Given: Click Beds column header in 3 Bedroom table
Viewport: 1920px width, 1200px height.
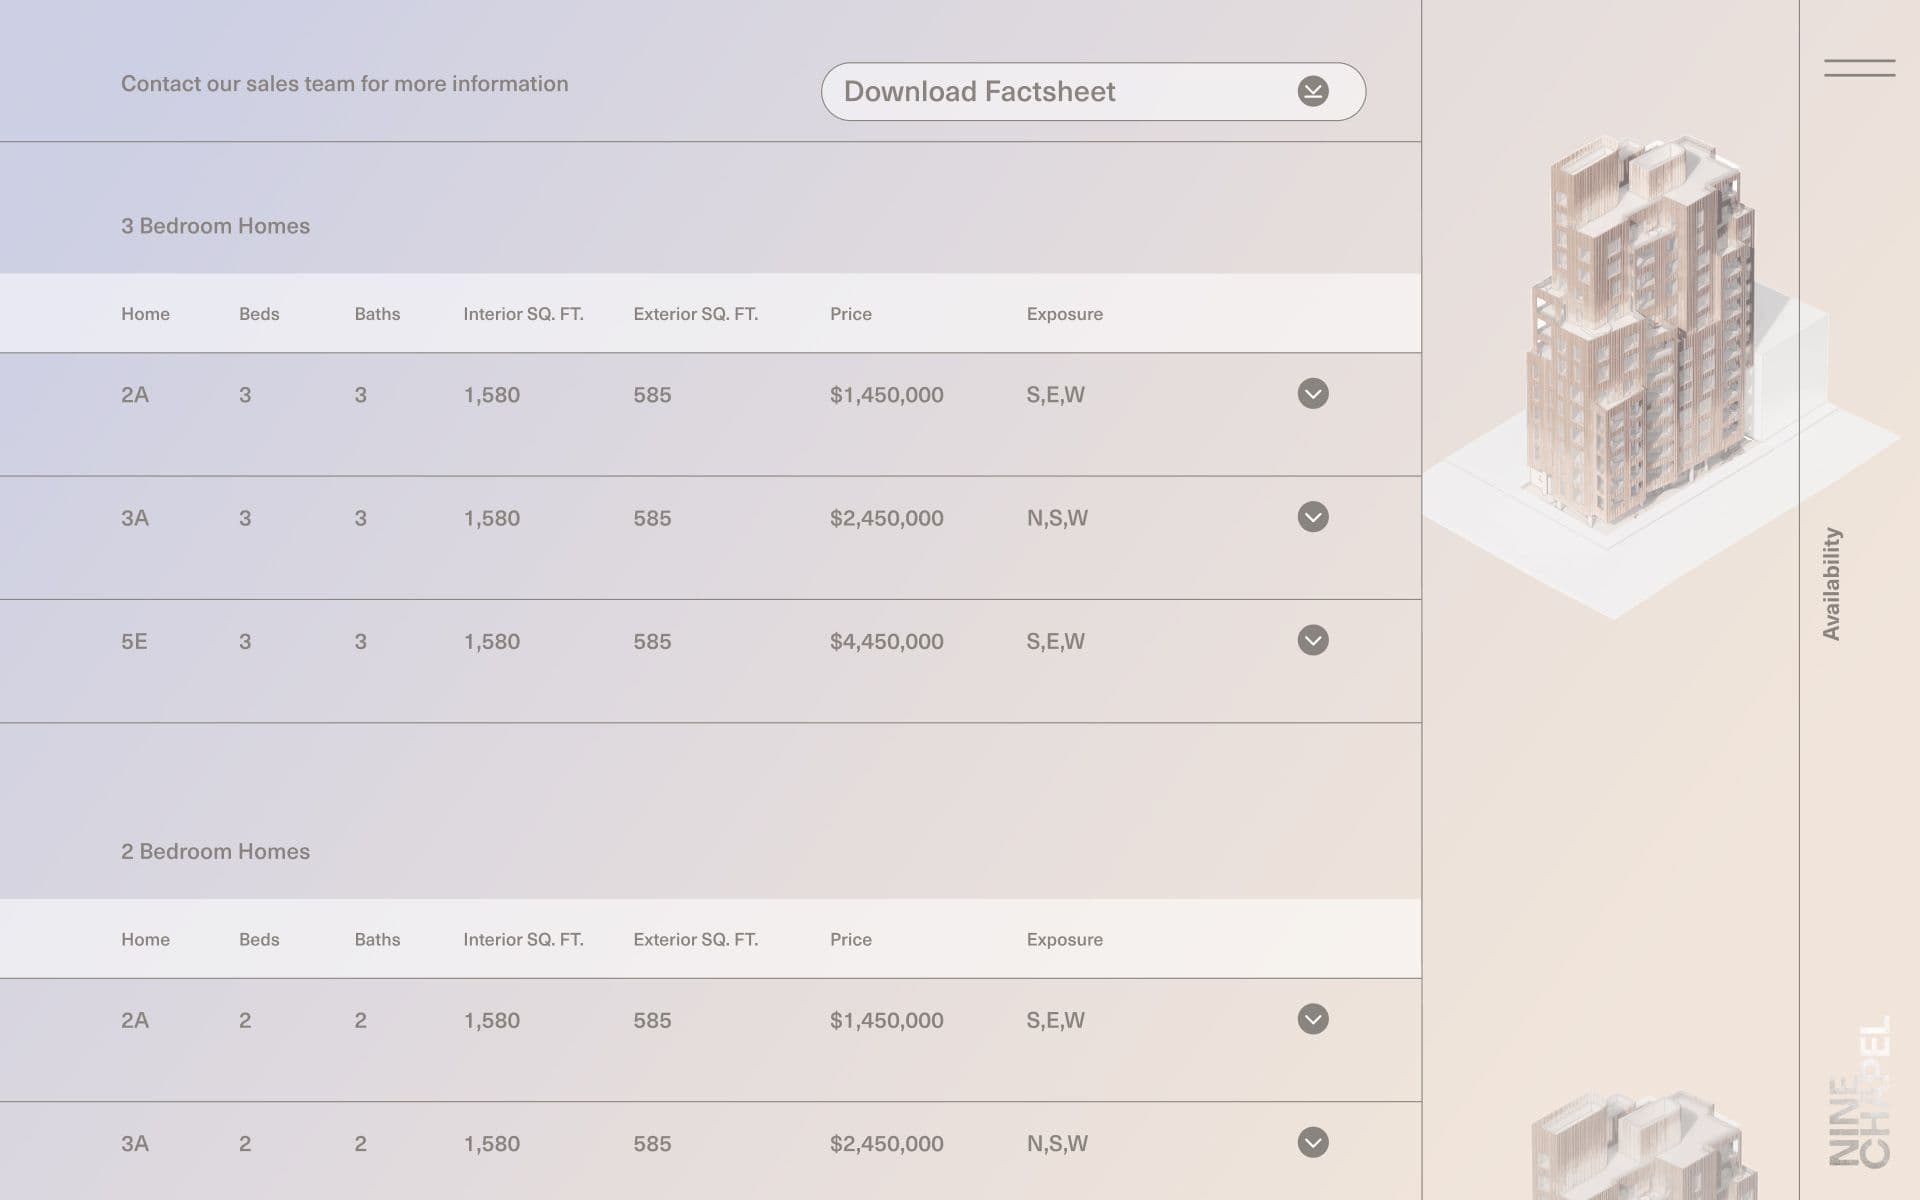Looking at the screenshot, I should [259, 314].
